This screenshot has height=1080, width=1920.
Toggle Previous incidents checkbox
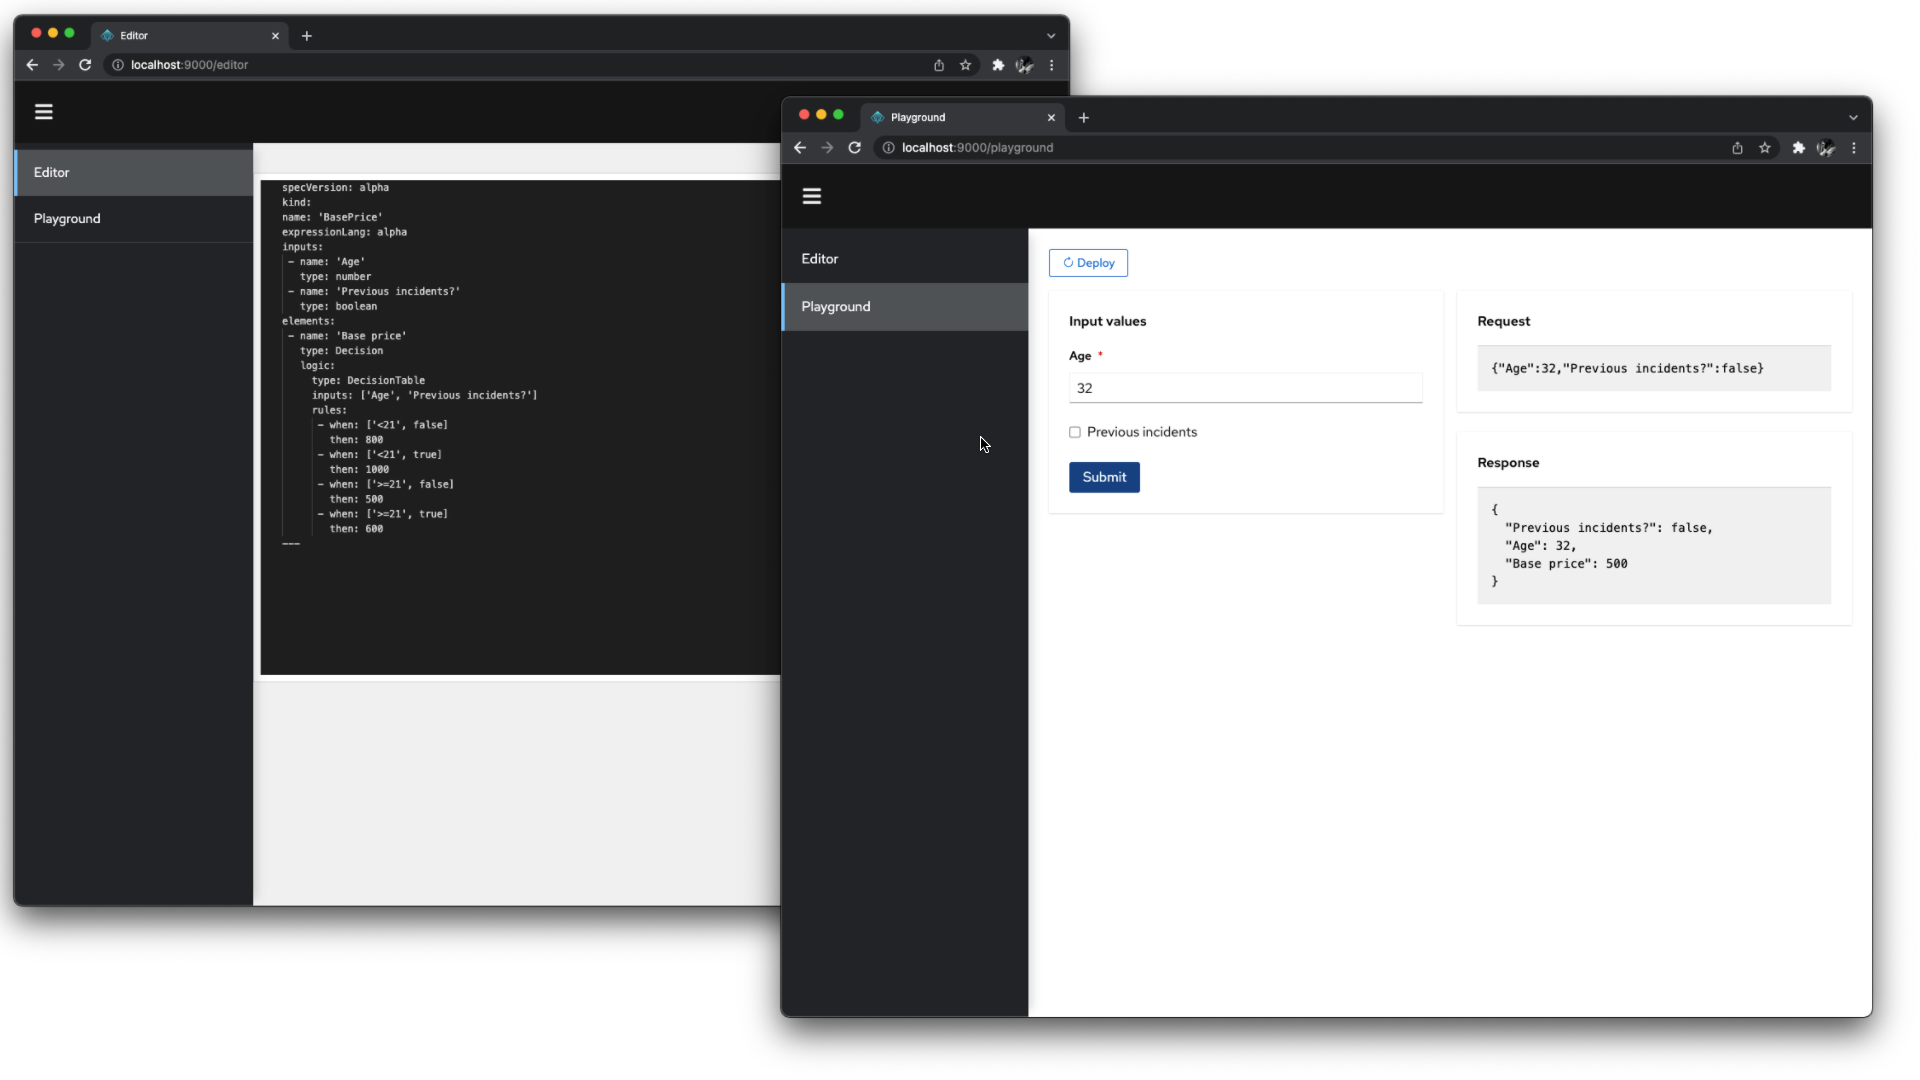(1075, 432)
